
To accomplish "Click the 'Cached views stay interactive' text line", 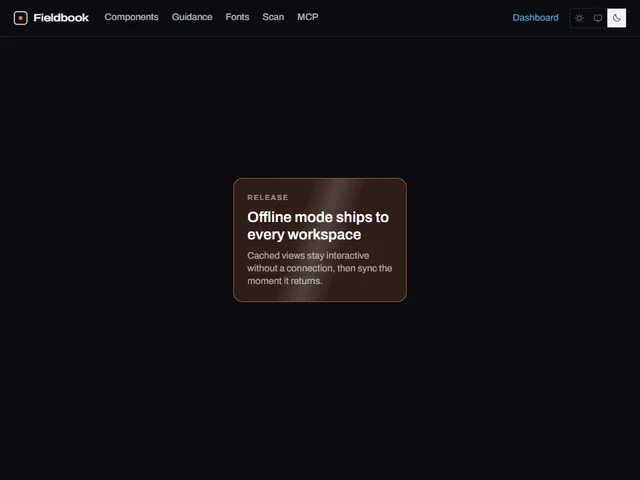I will 308,256.
